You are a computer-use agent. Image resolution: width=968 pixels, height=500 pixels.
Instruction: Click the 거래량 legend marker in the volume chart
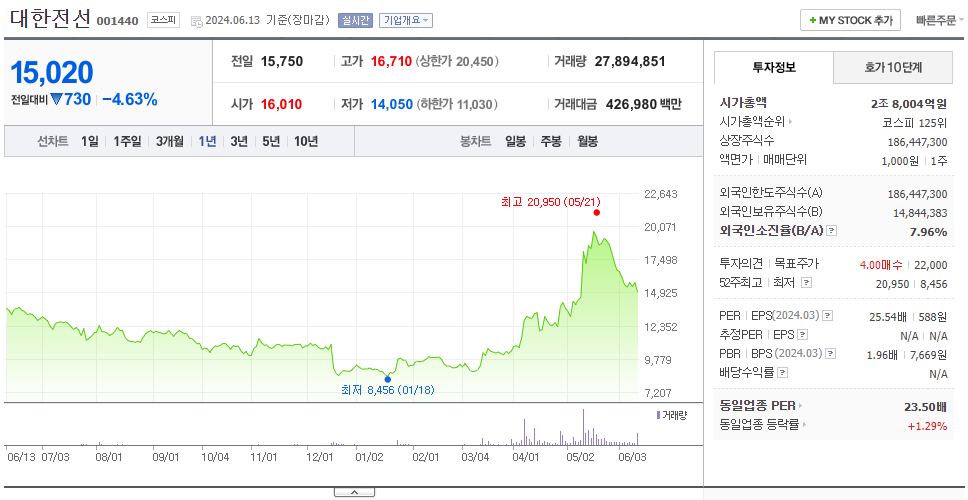coord(658,415)
